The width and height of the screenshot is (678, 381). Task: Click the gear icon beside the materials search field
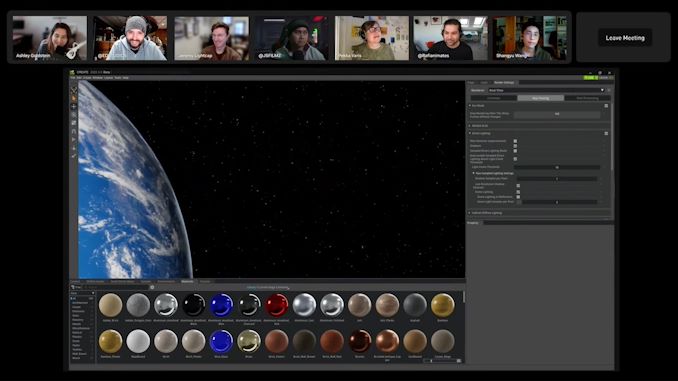click(152, 287)
